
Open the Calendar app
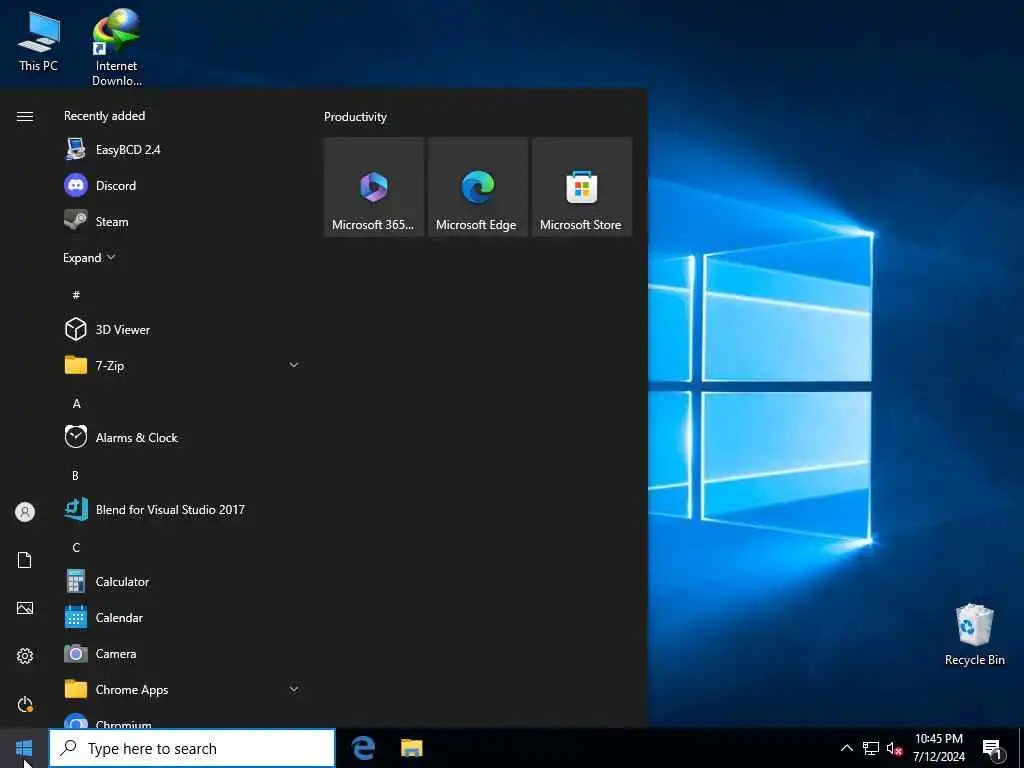click(183, 617)
